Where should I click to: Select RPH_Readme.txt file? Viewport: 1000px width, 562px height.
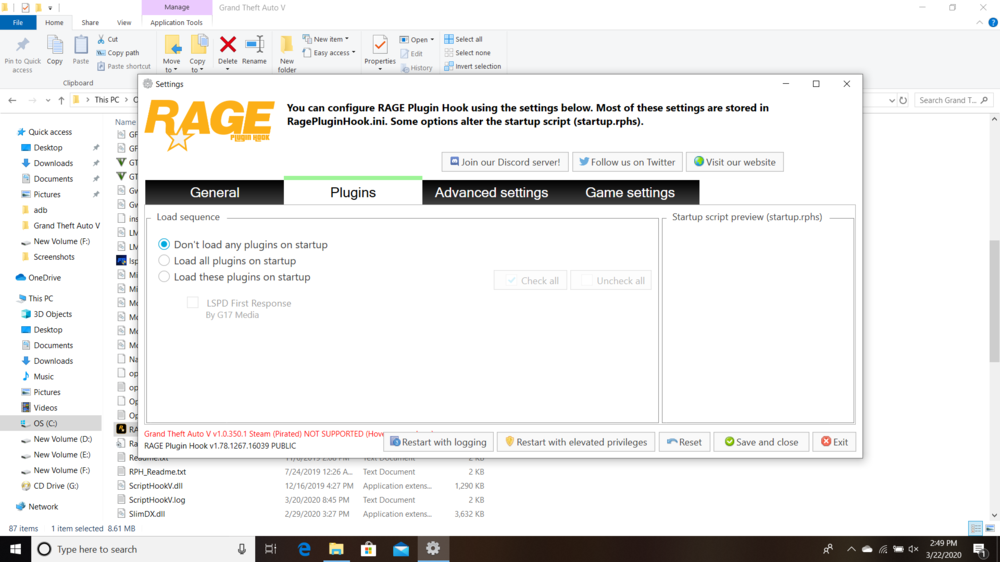click(x=157, y=471)
